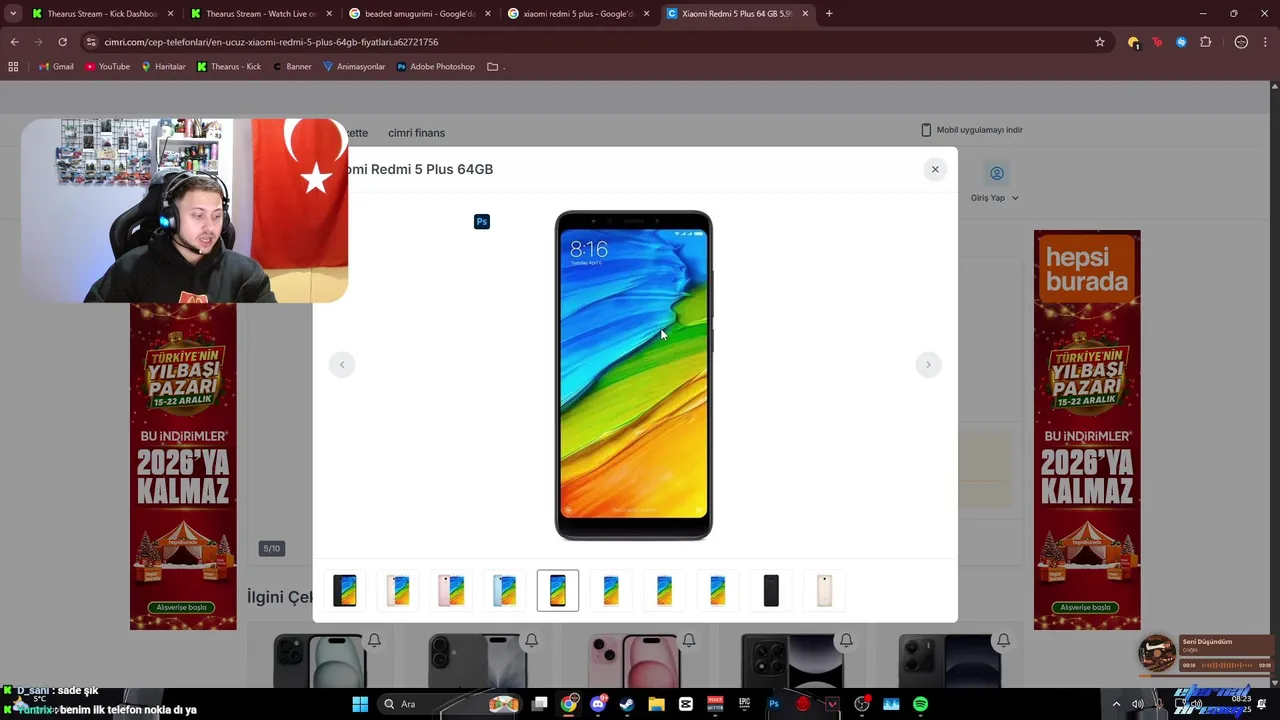Open Voicemeeter from the taskbar
The width and height of the screenshot is (1280, 720).
(715, 704)
